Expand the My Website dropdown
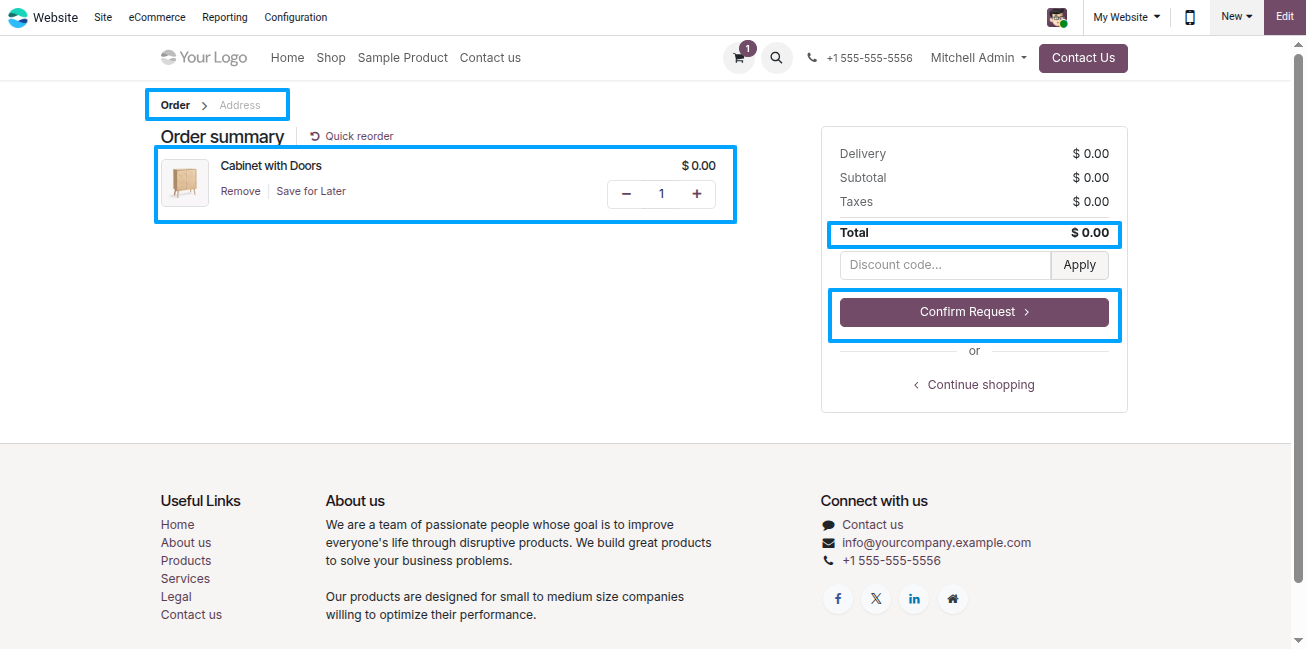Image resolution: width=1306 pixels, height=649 pixels. [1127, 17]
